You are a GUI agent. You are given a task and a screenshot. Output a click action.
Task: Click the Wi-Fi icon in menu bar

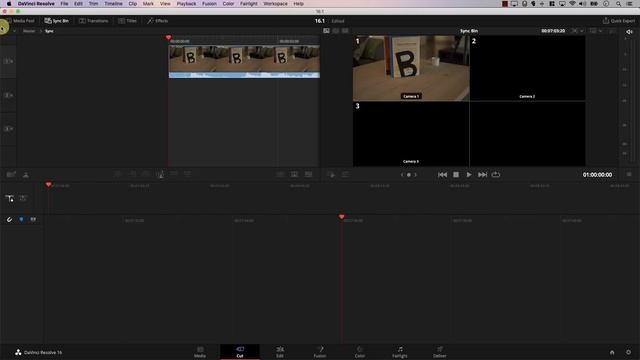point(572,4)
